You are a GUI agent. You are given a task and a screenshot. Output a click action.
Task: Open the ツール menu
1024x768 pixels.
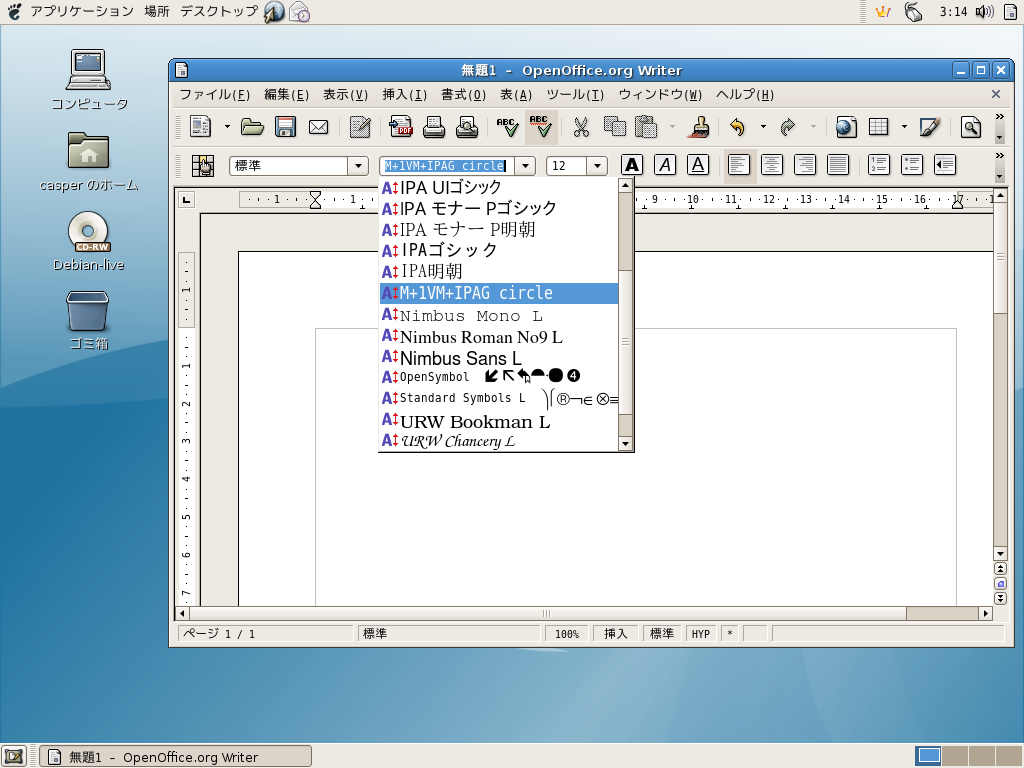click(x=575, y=95)
